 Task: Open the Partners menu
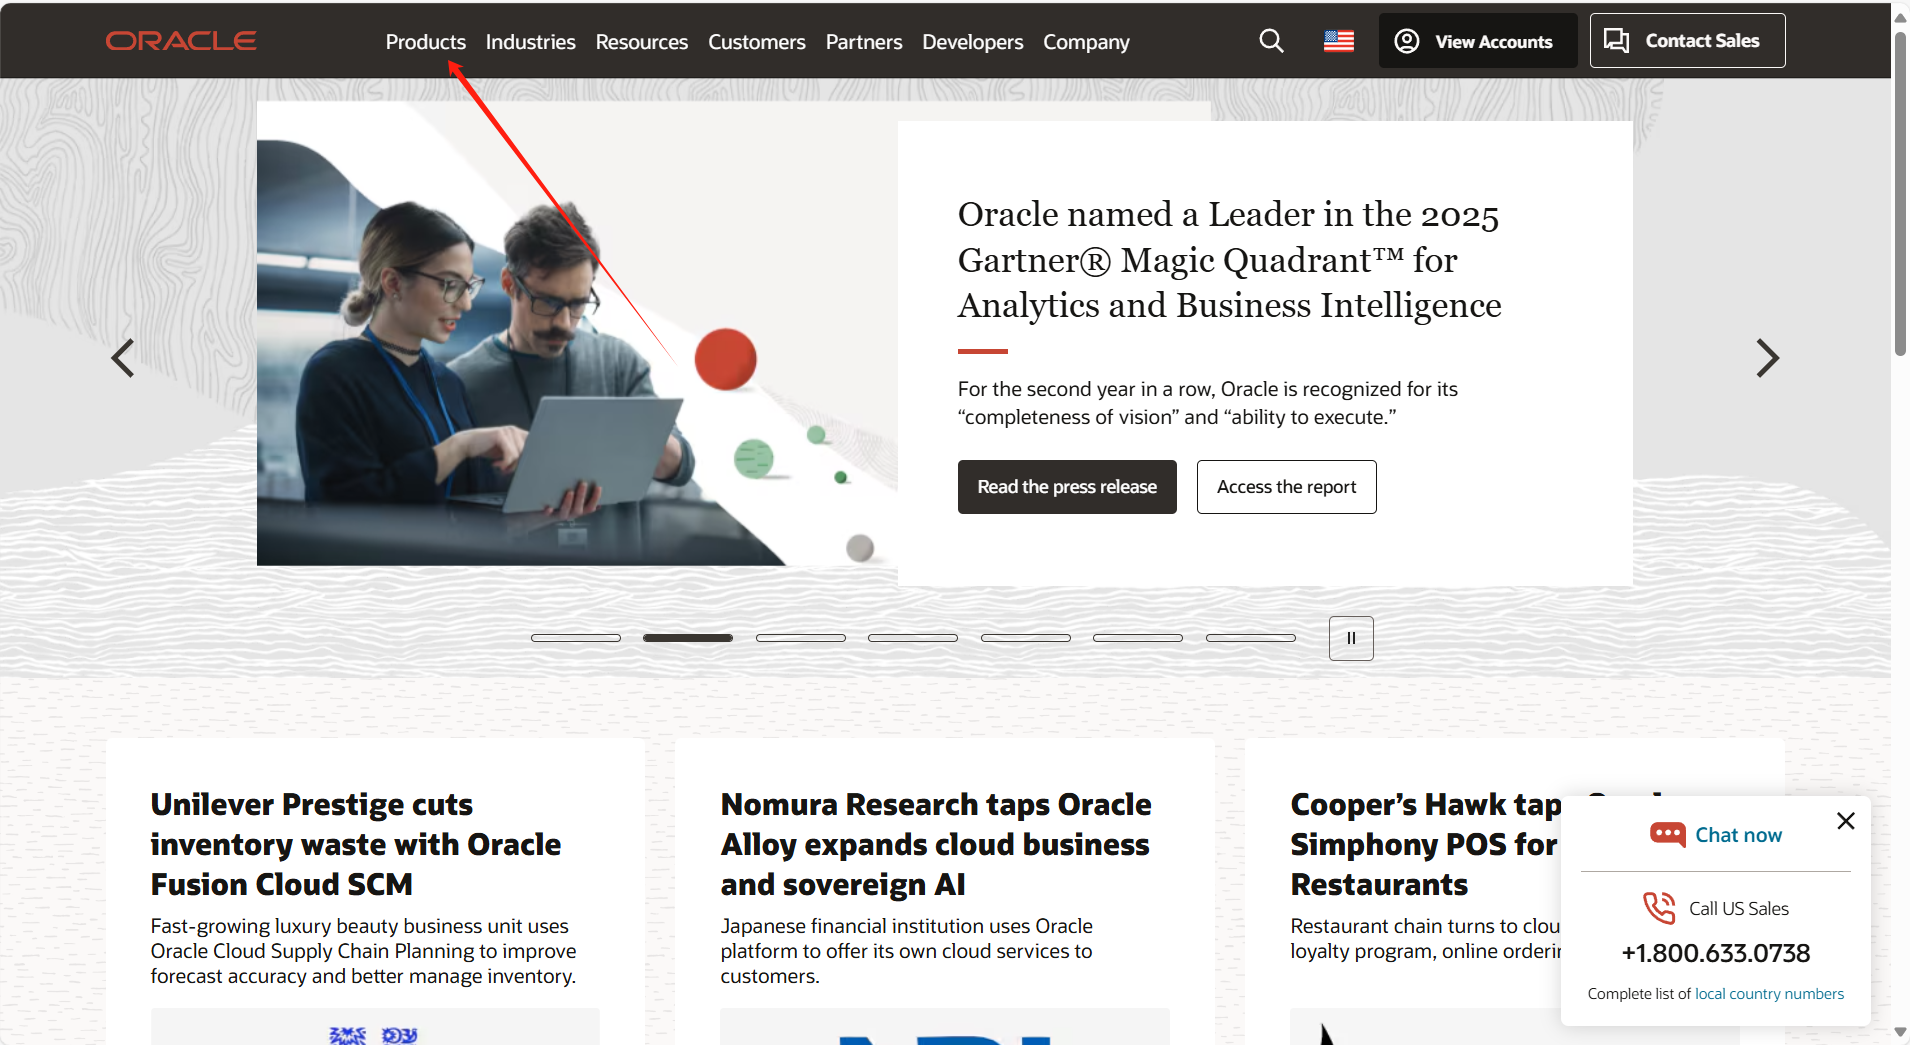click(864, 42)
